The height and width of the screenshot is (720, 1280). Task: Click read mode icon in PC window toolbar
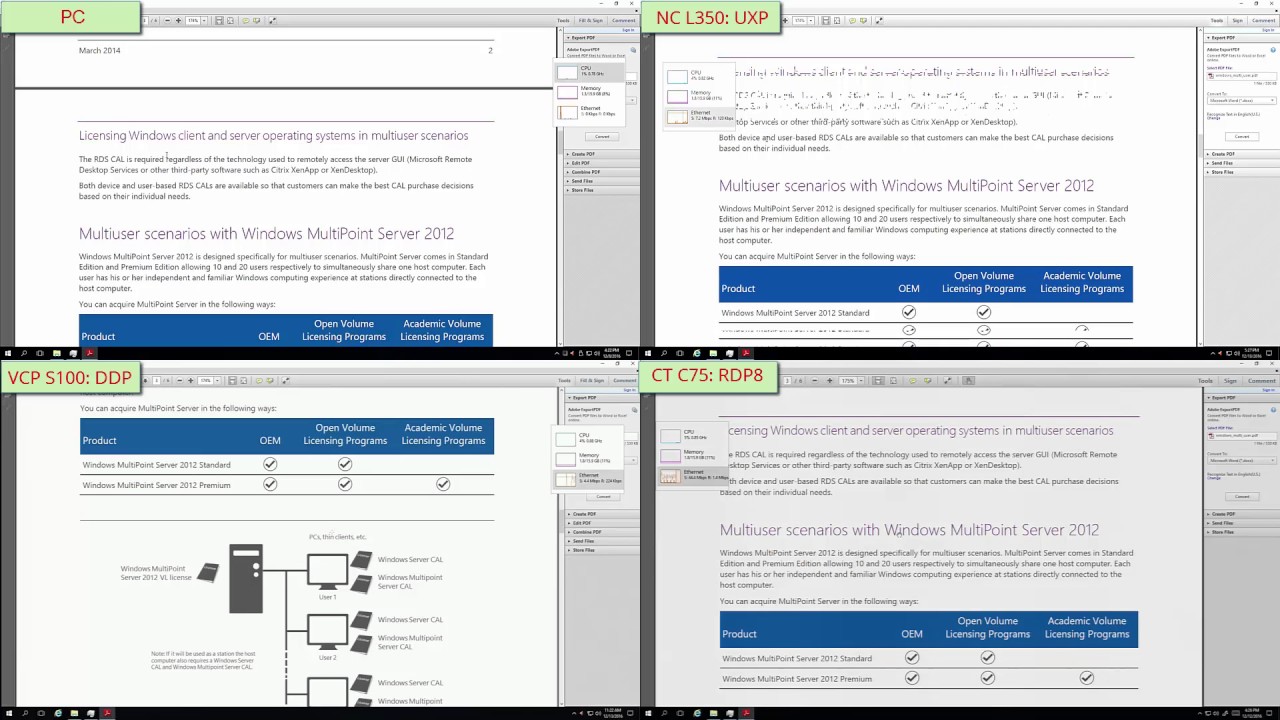(x=272, y=20)
